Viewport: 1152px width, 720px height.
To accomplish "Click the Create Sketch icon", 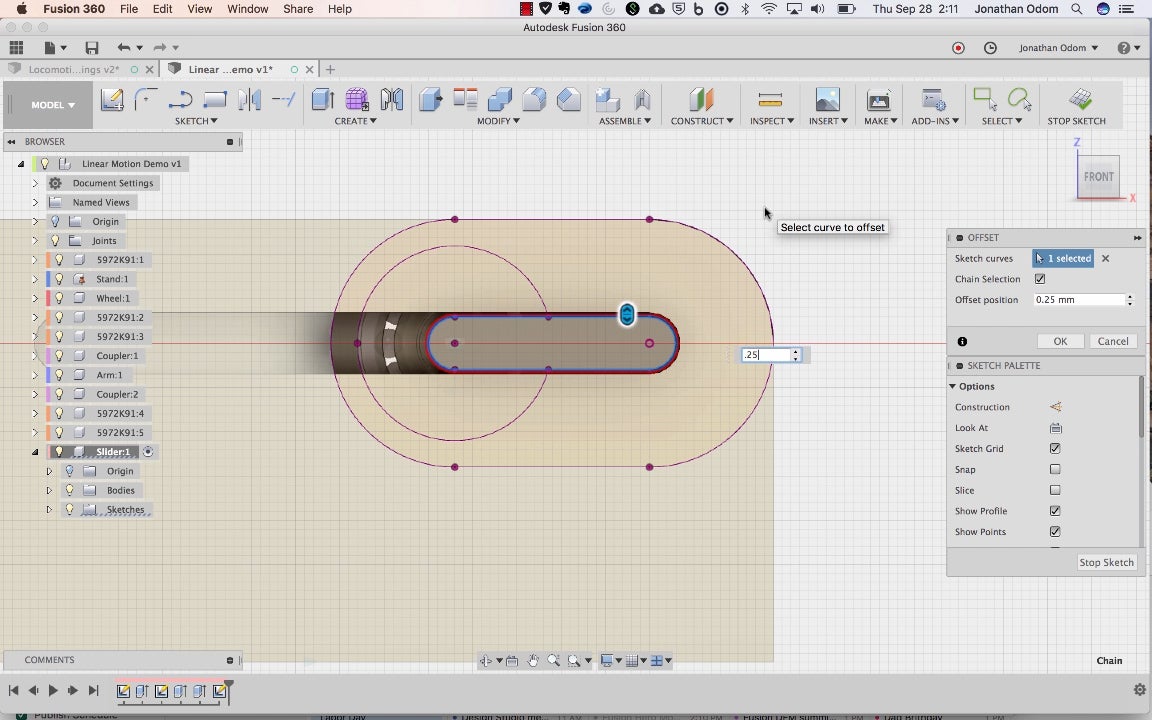I will coord(112,100).
